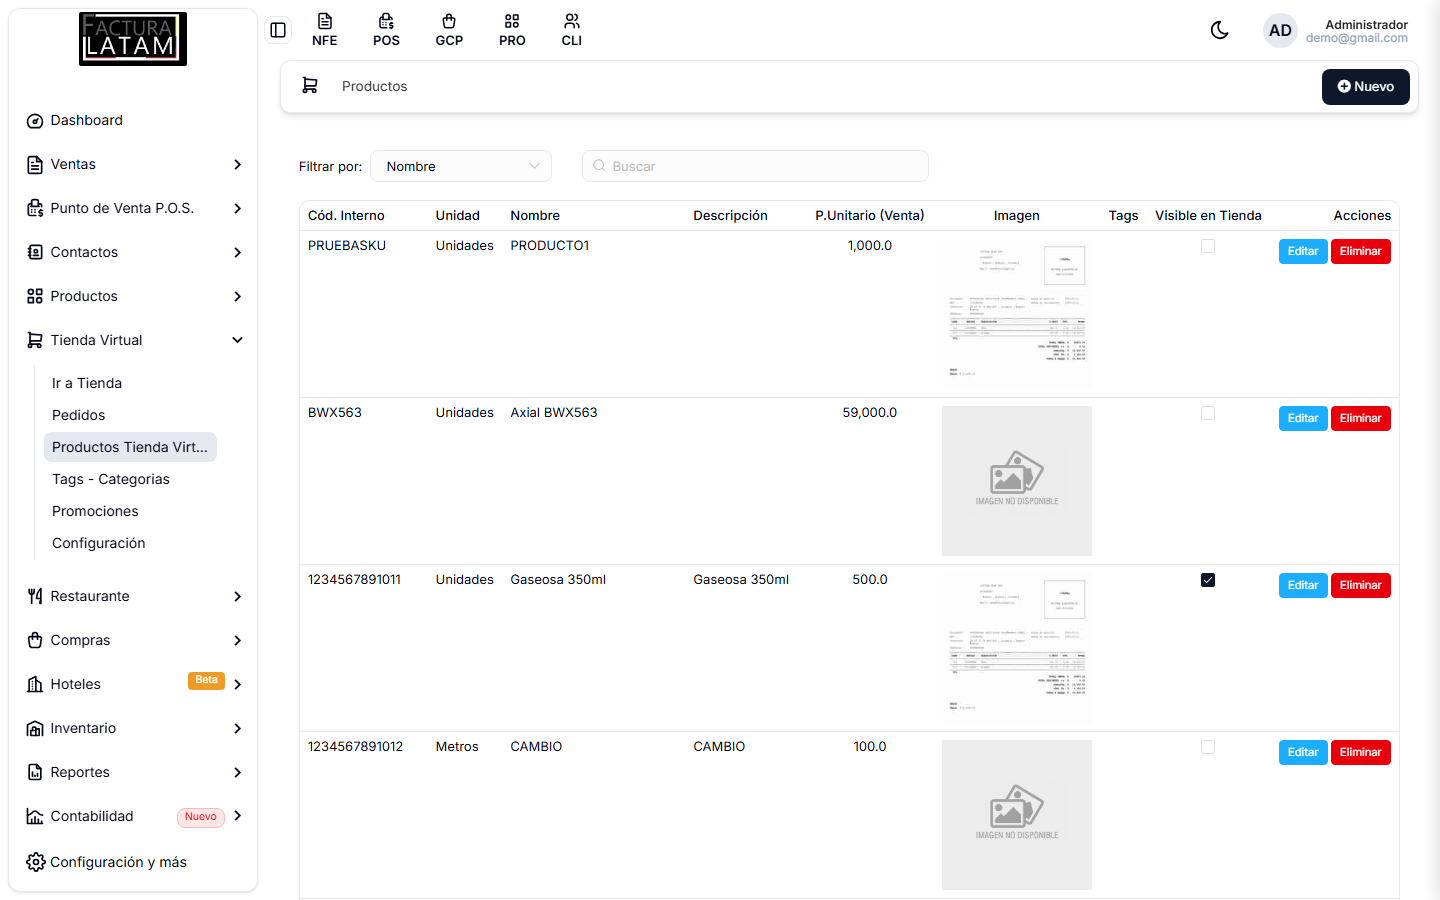
Task: Click the AD user avatar
Action: [1280, 31]
